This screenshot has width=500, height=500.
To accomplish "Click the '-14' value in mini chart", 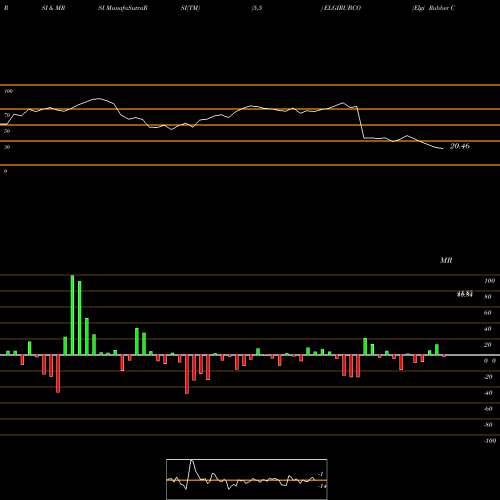I will (322, 486).
